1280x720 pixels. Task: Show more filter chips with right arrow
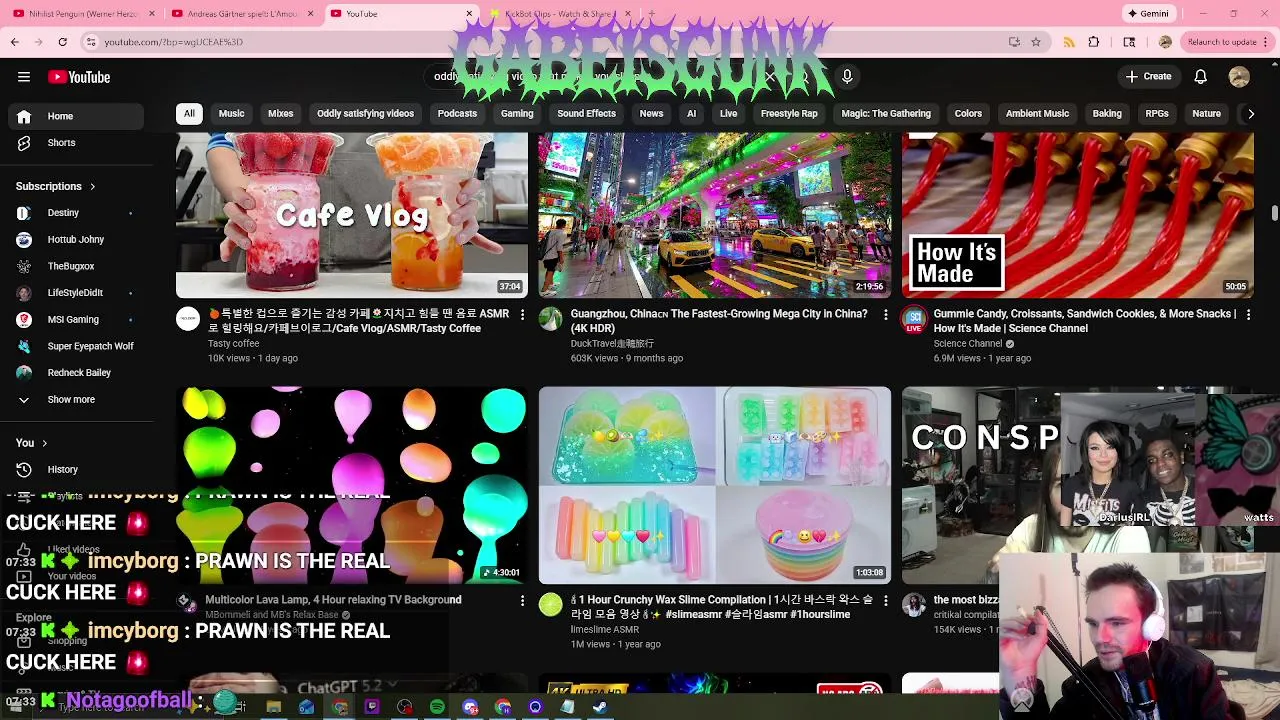click(1250, 114)
